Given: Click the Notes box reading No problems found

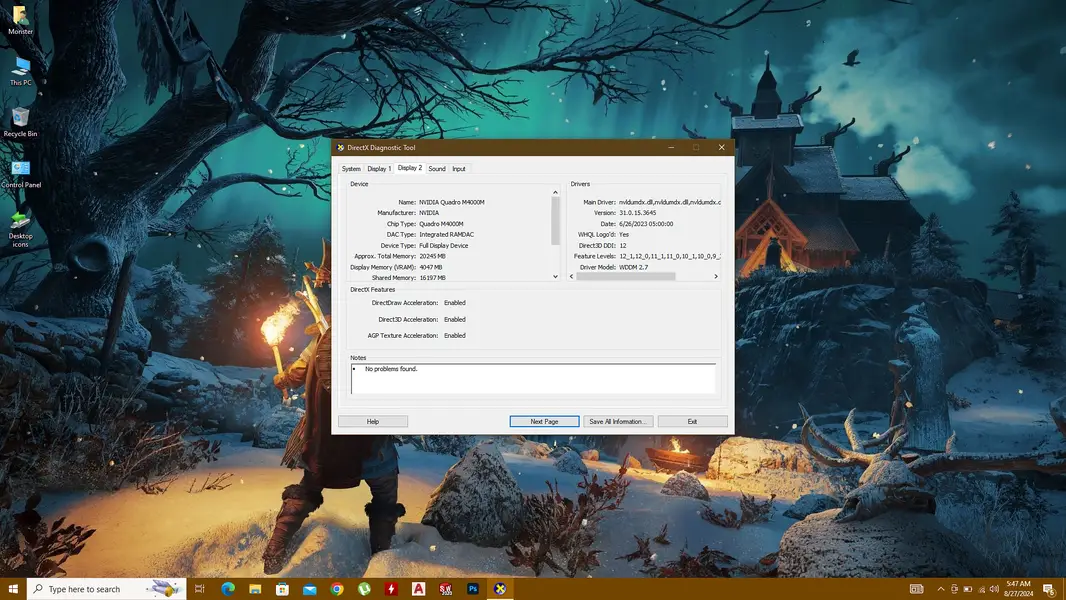Looking at the screenshot, I should point(534,378).
